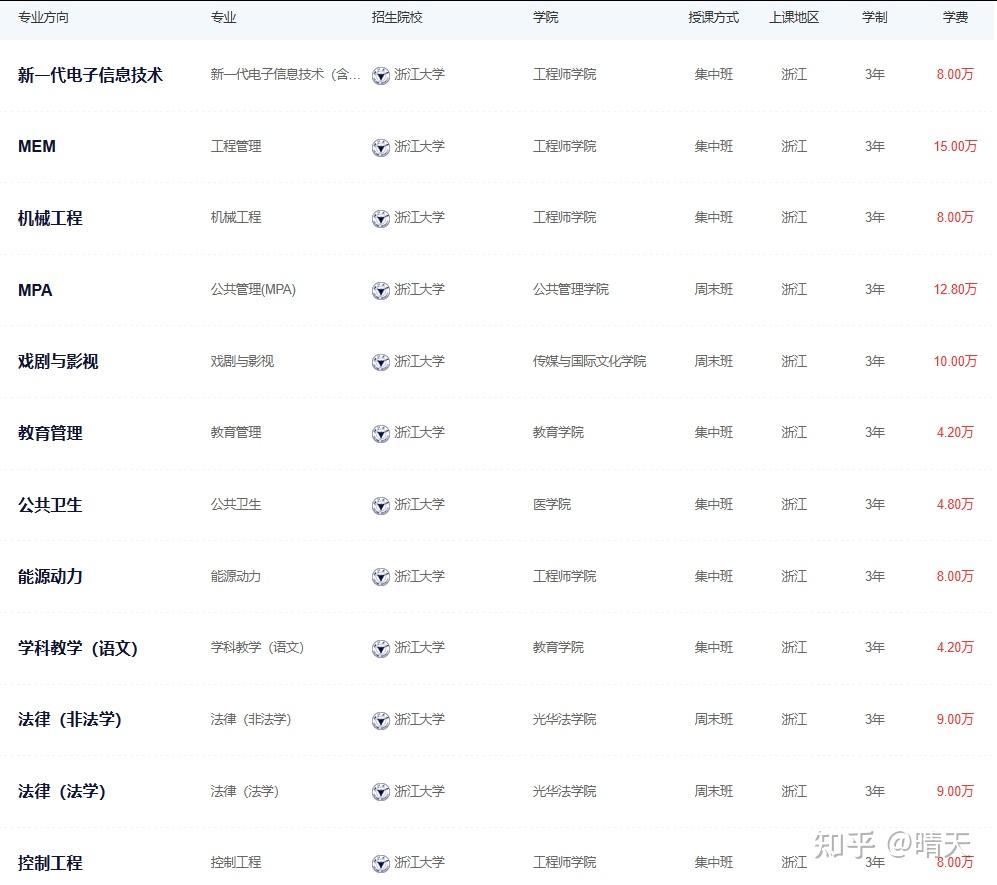Click 12.80万 tuition in MPA row
Viewport: 997px width, 885px height.
pyautogui.click(x=955, y=289)
